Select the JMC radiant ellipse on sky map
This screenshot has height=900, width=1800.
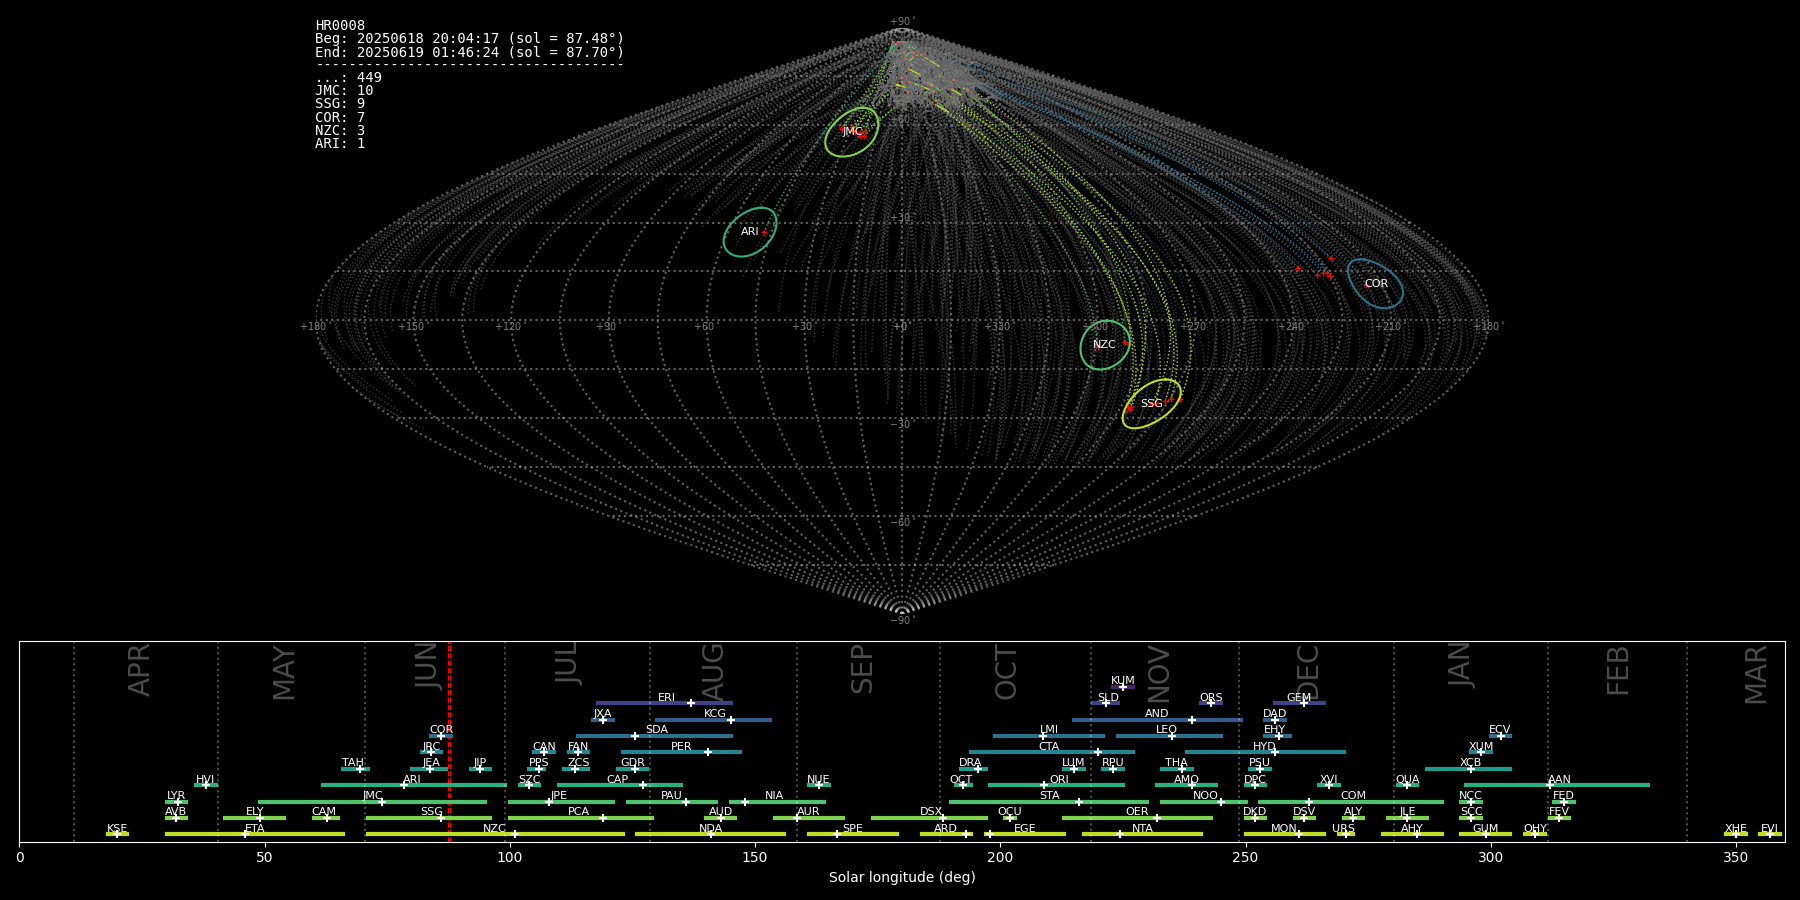(852, 132)
